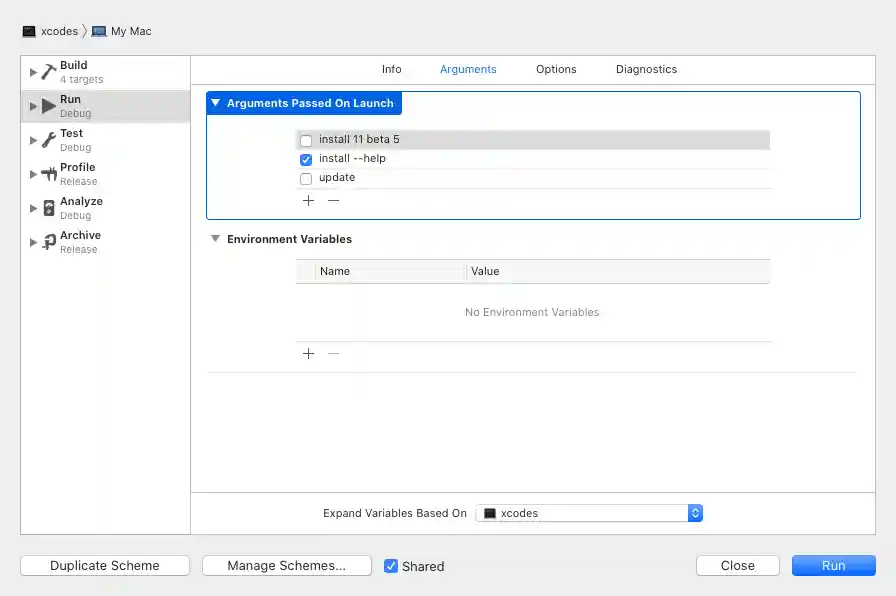Disable the 'install --help' argument

(x=306, y=159)
